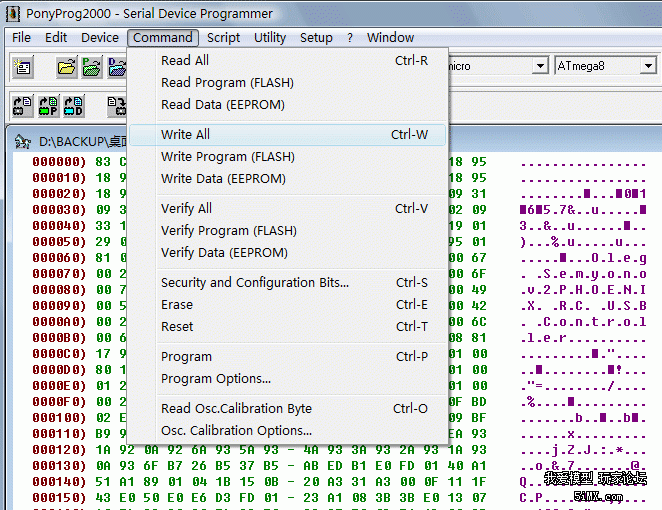This screenshot has height=510, width=662.
Task: Open the Window menu
Action: point(390,38)
